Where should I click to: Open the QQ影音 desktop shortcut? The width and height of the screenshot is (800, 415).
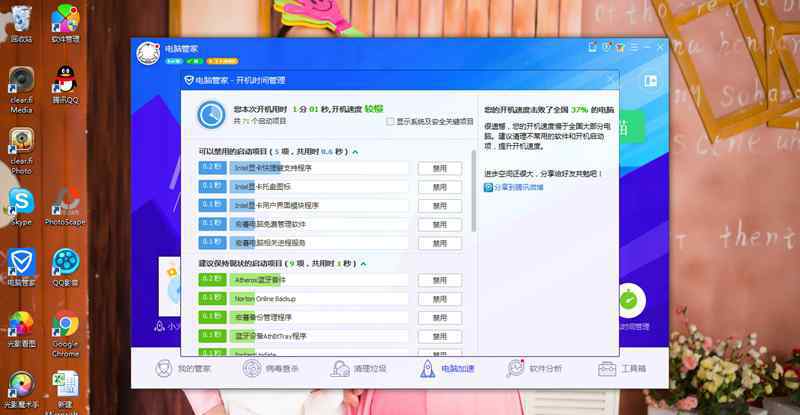click(65, 267)
